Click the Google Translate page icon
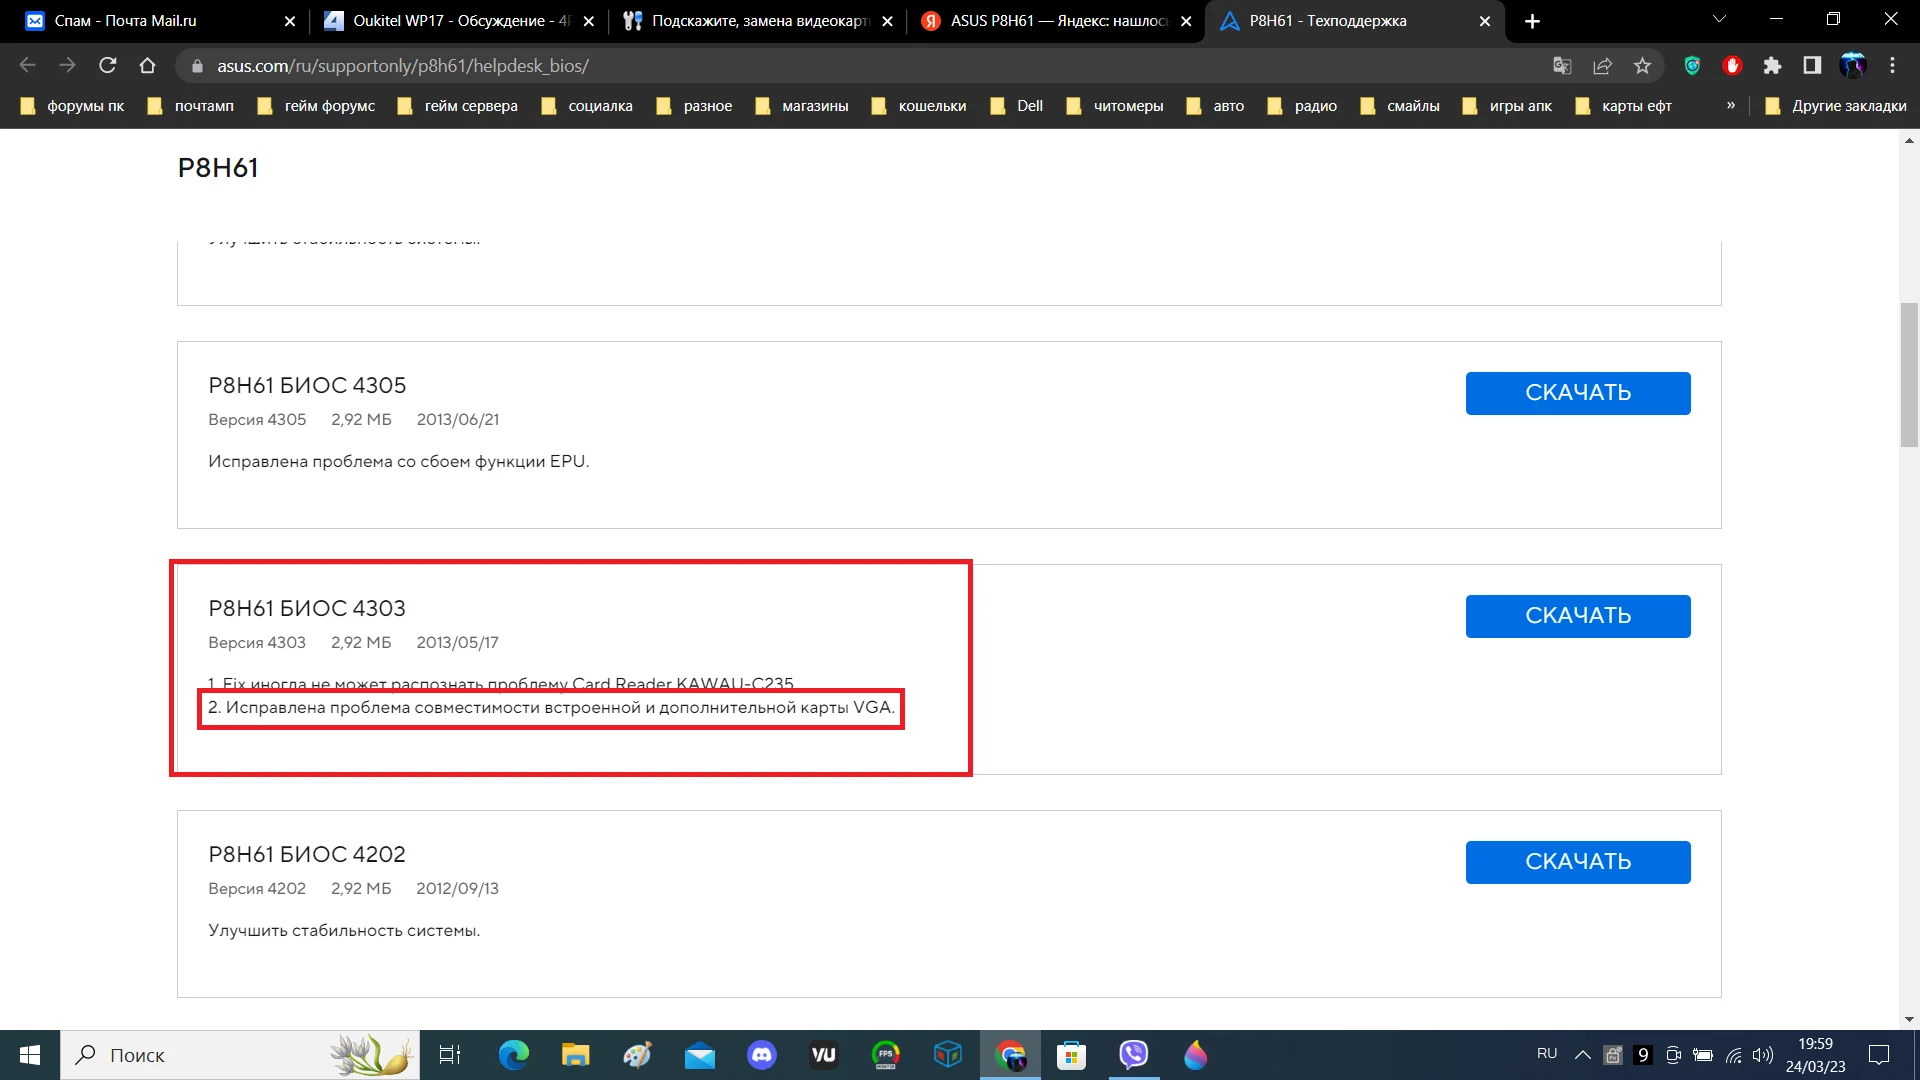 click(x=1561, y=66)
